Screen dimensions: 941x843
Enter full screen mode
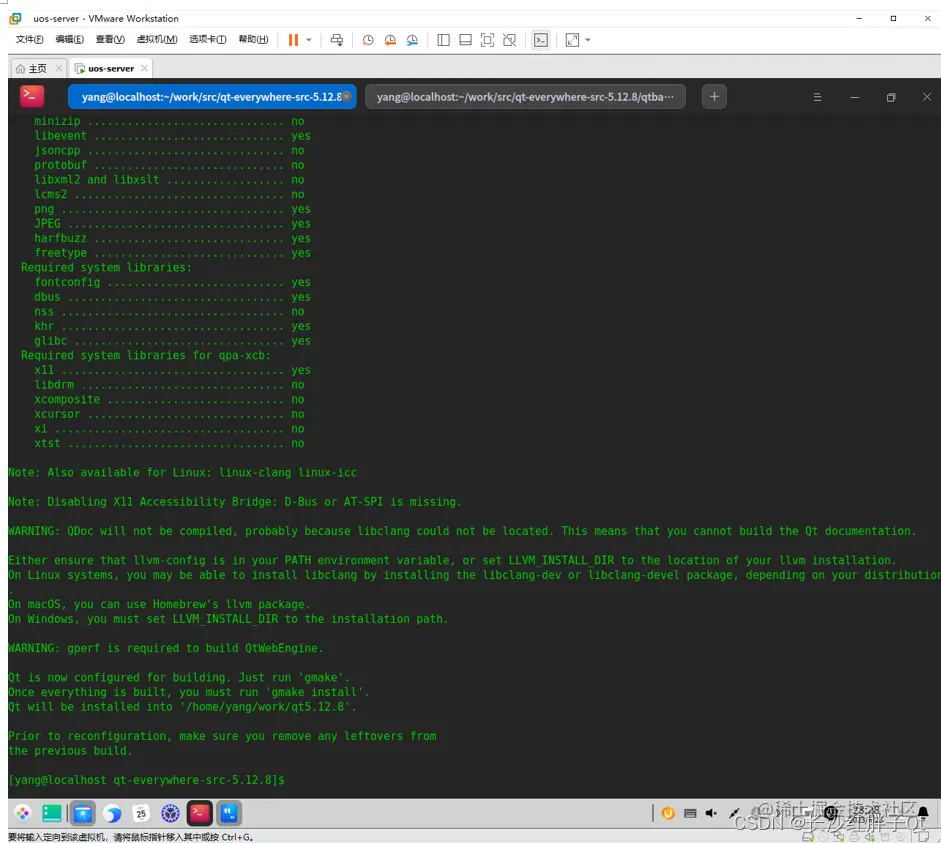(x=487, y=40)
